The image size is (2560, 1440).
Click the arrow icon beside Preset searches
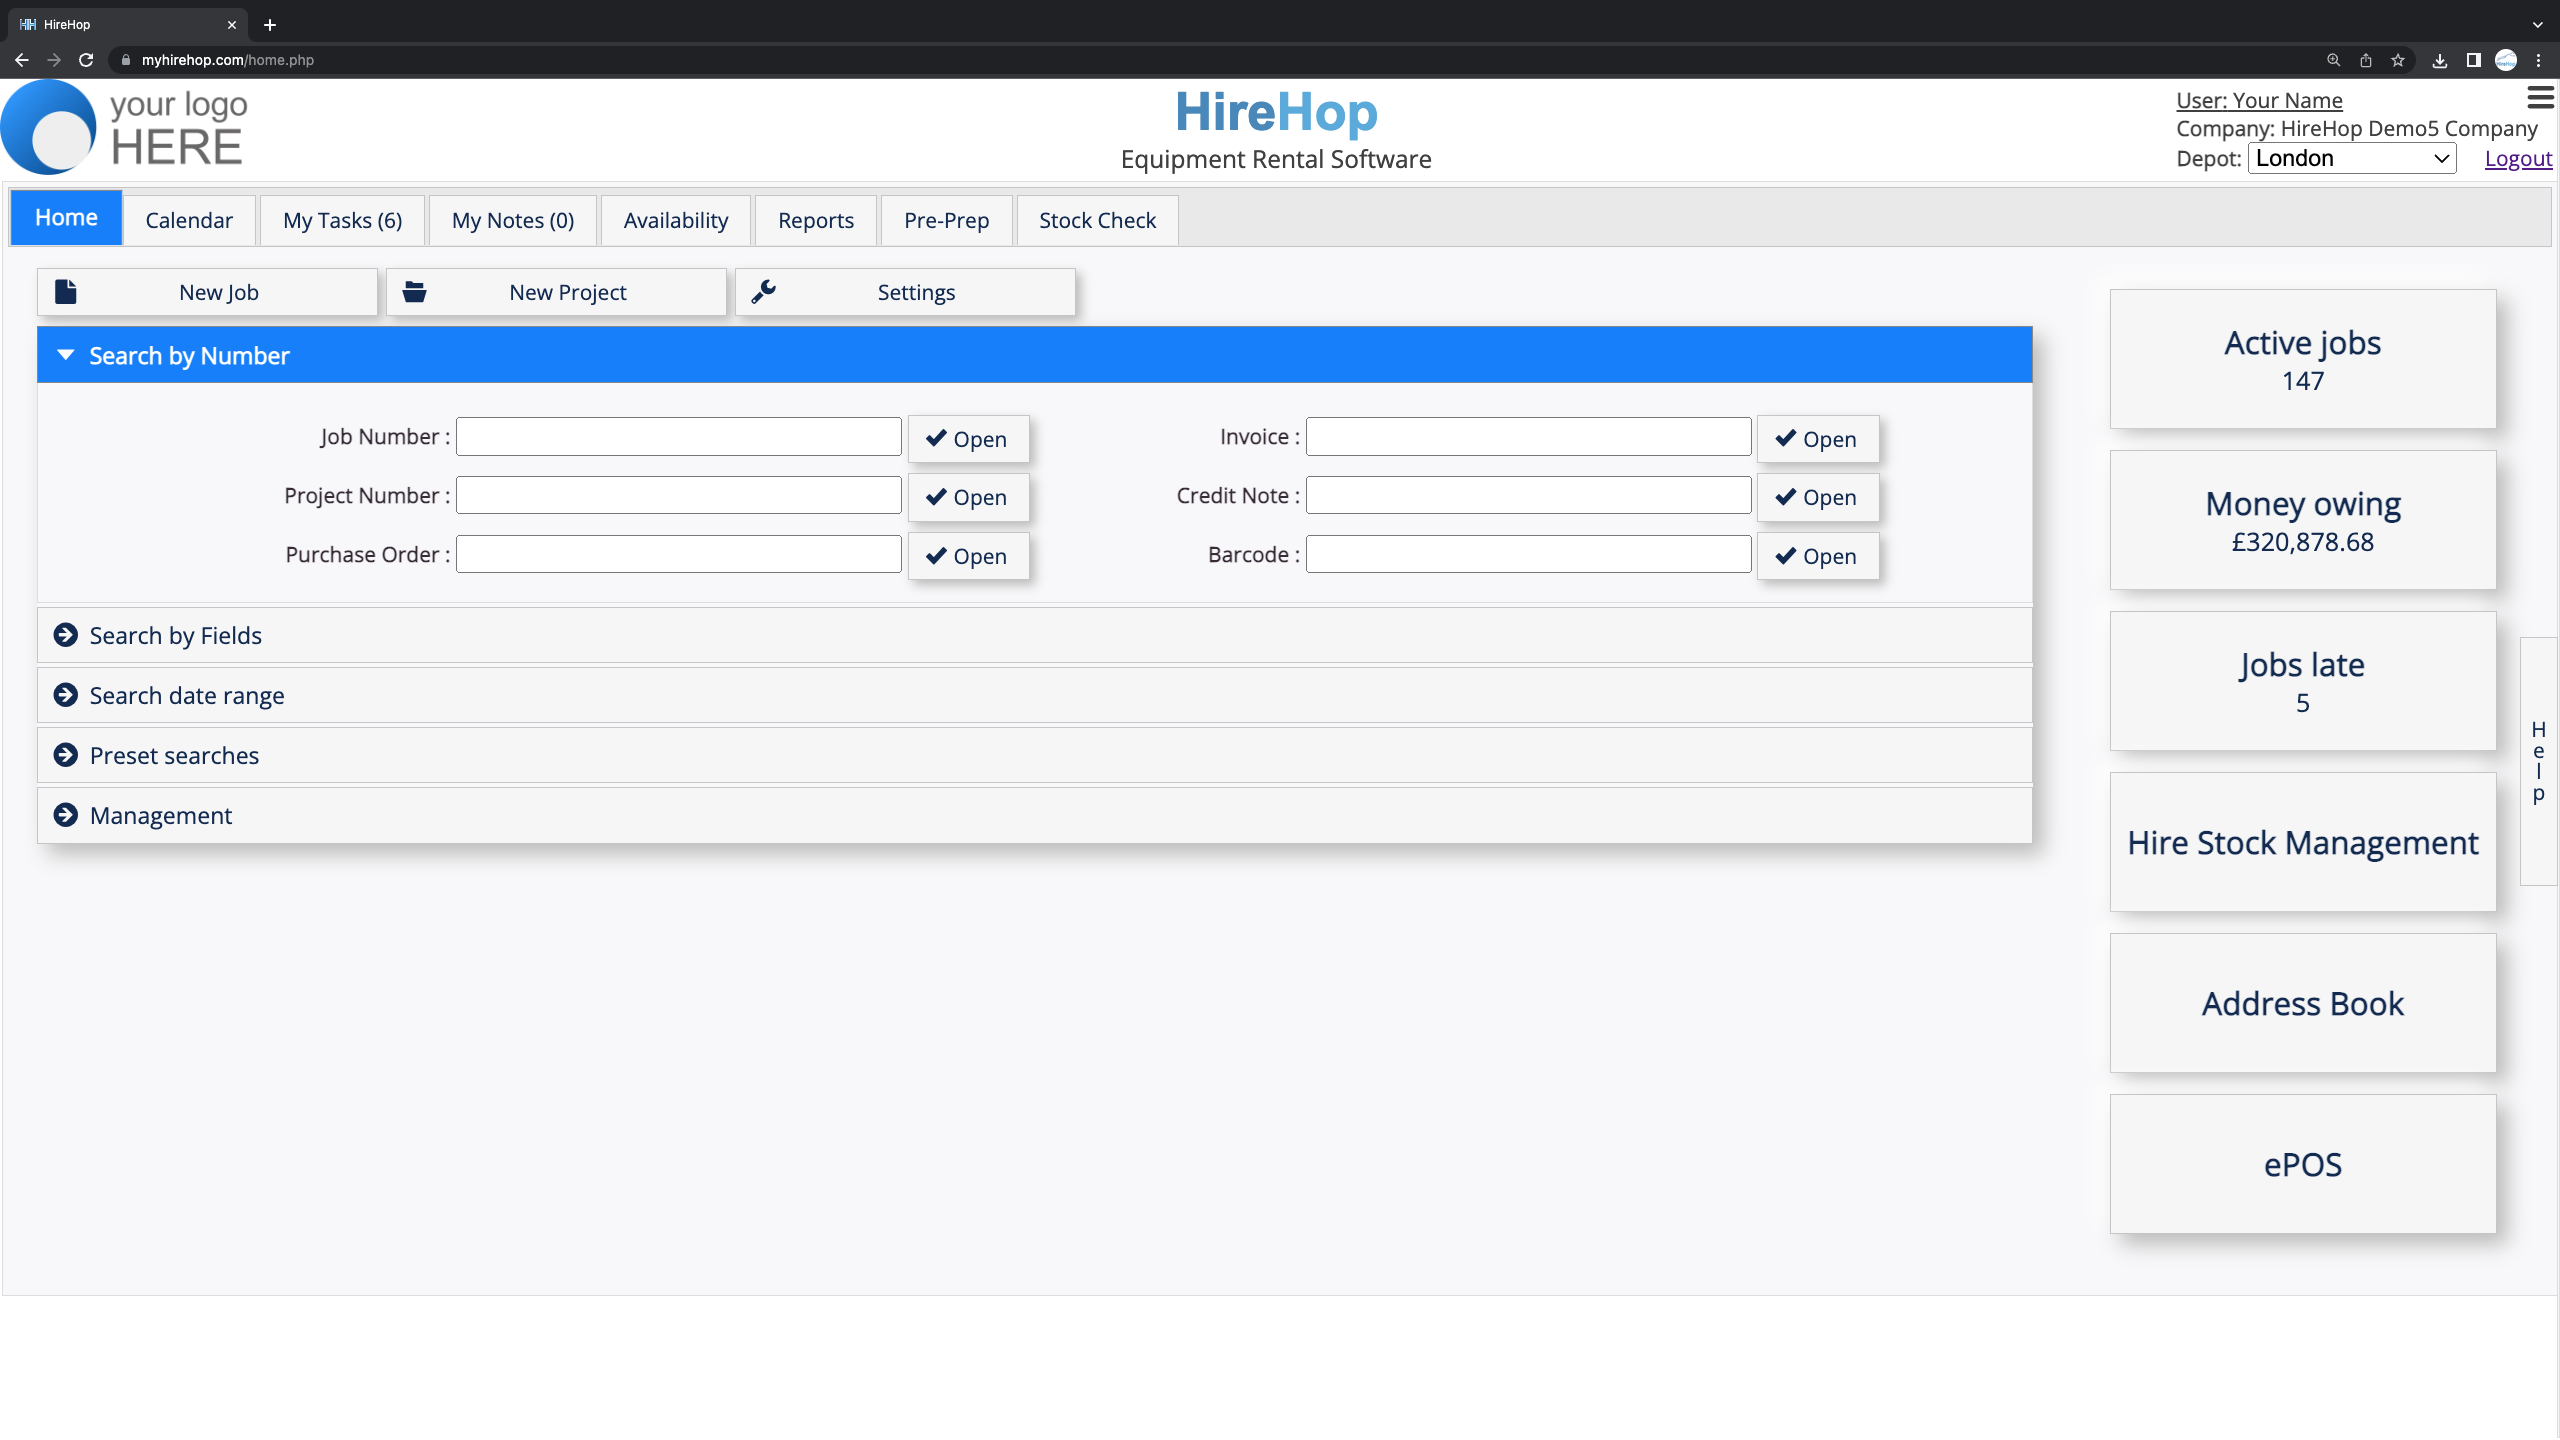[x=66, y=754]
